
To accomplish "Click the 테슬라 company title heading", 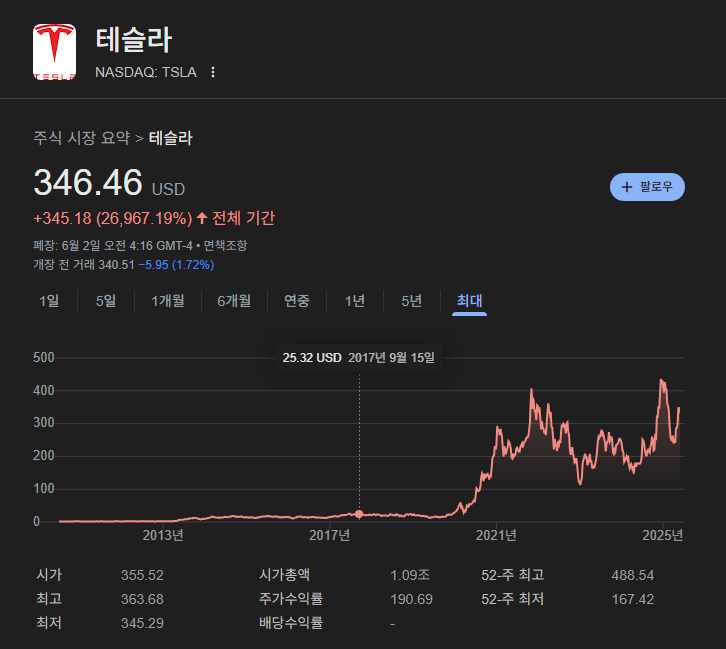I will click(134, 39).
